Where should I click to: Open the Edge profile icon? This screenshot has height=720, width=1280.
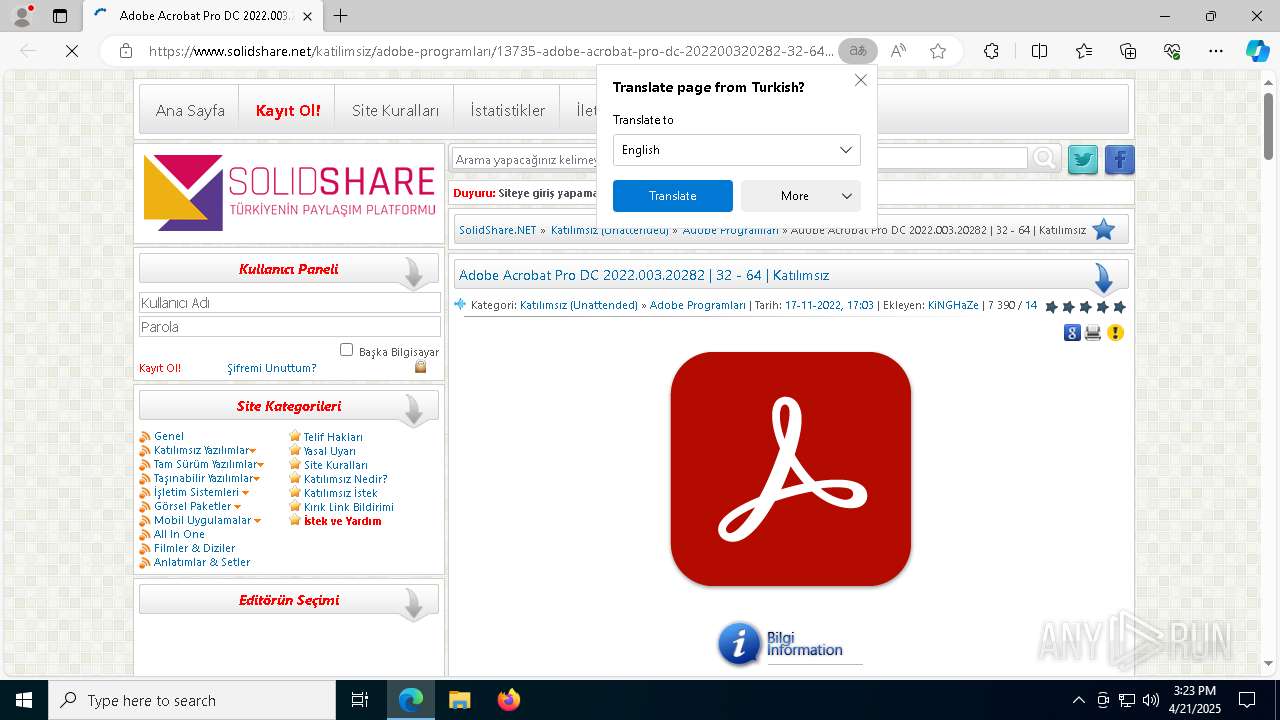21,16
